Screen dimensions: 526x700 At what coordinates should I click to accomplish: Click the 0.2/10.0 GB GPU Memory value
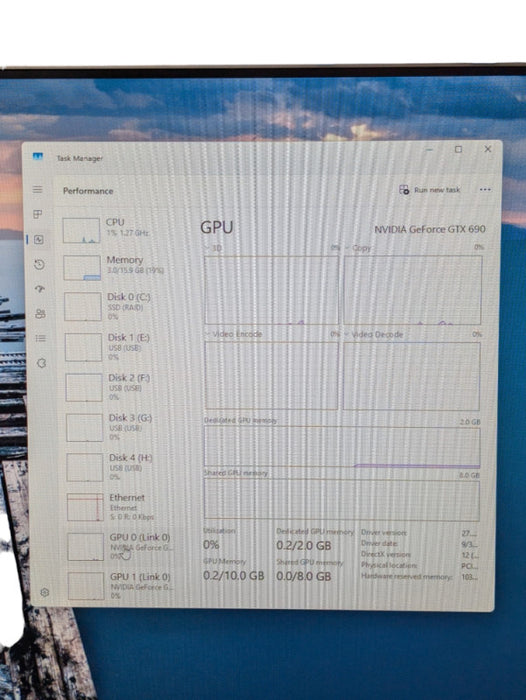[x=234, y=575]
